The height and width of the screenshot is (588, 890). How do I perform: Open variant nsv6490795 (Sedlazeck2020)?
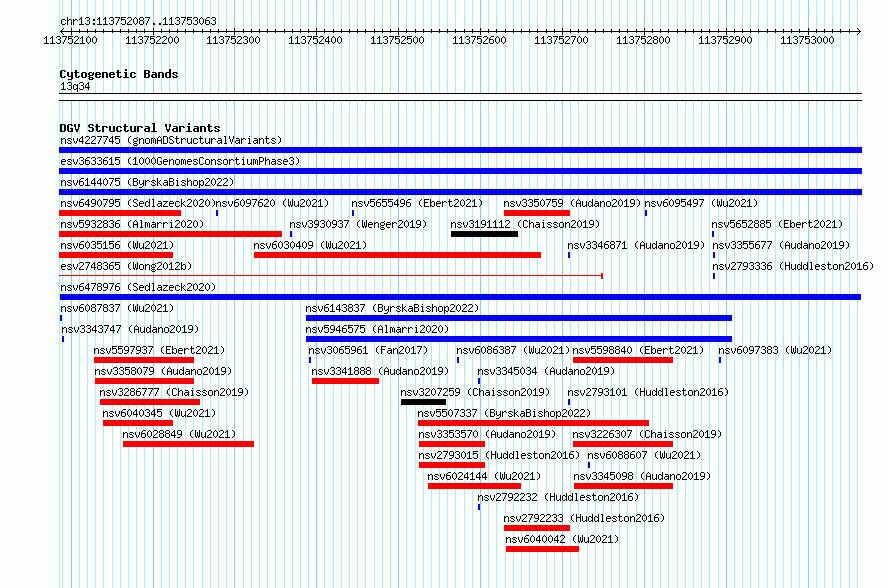tap(137, 203)
